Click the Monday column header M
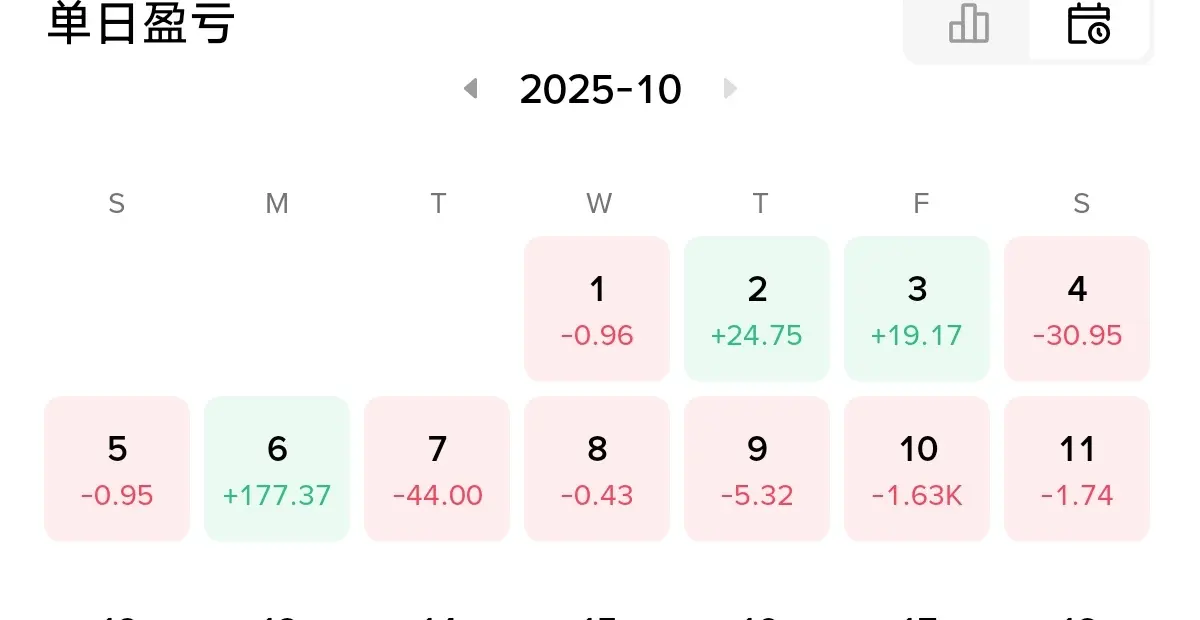The height and width of the screenshot is (620, 1200). [277, 204]
